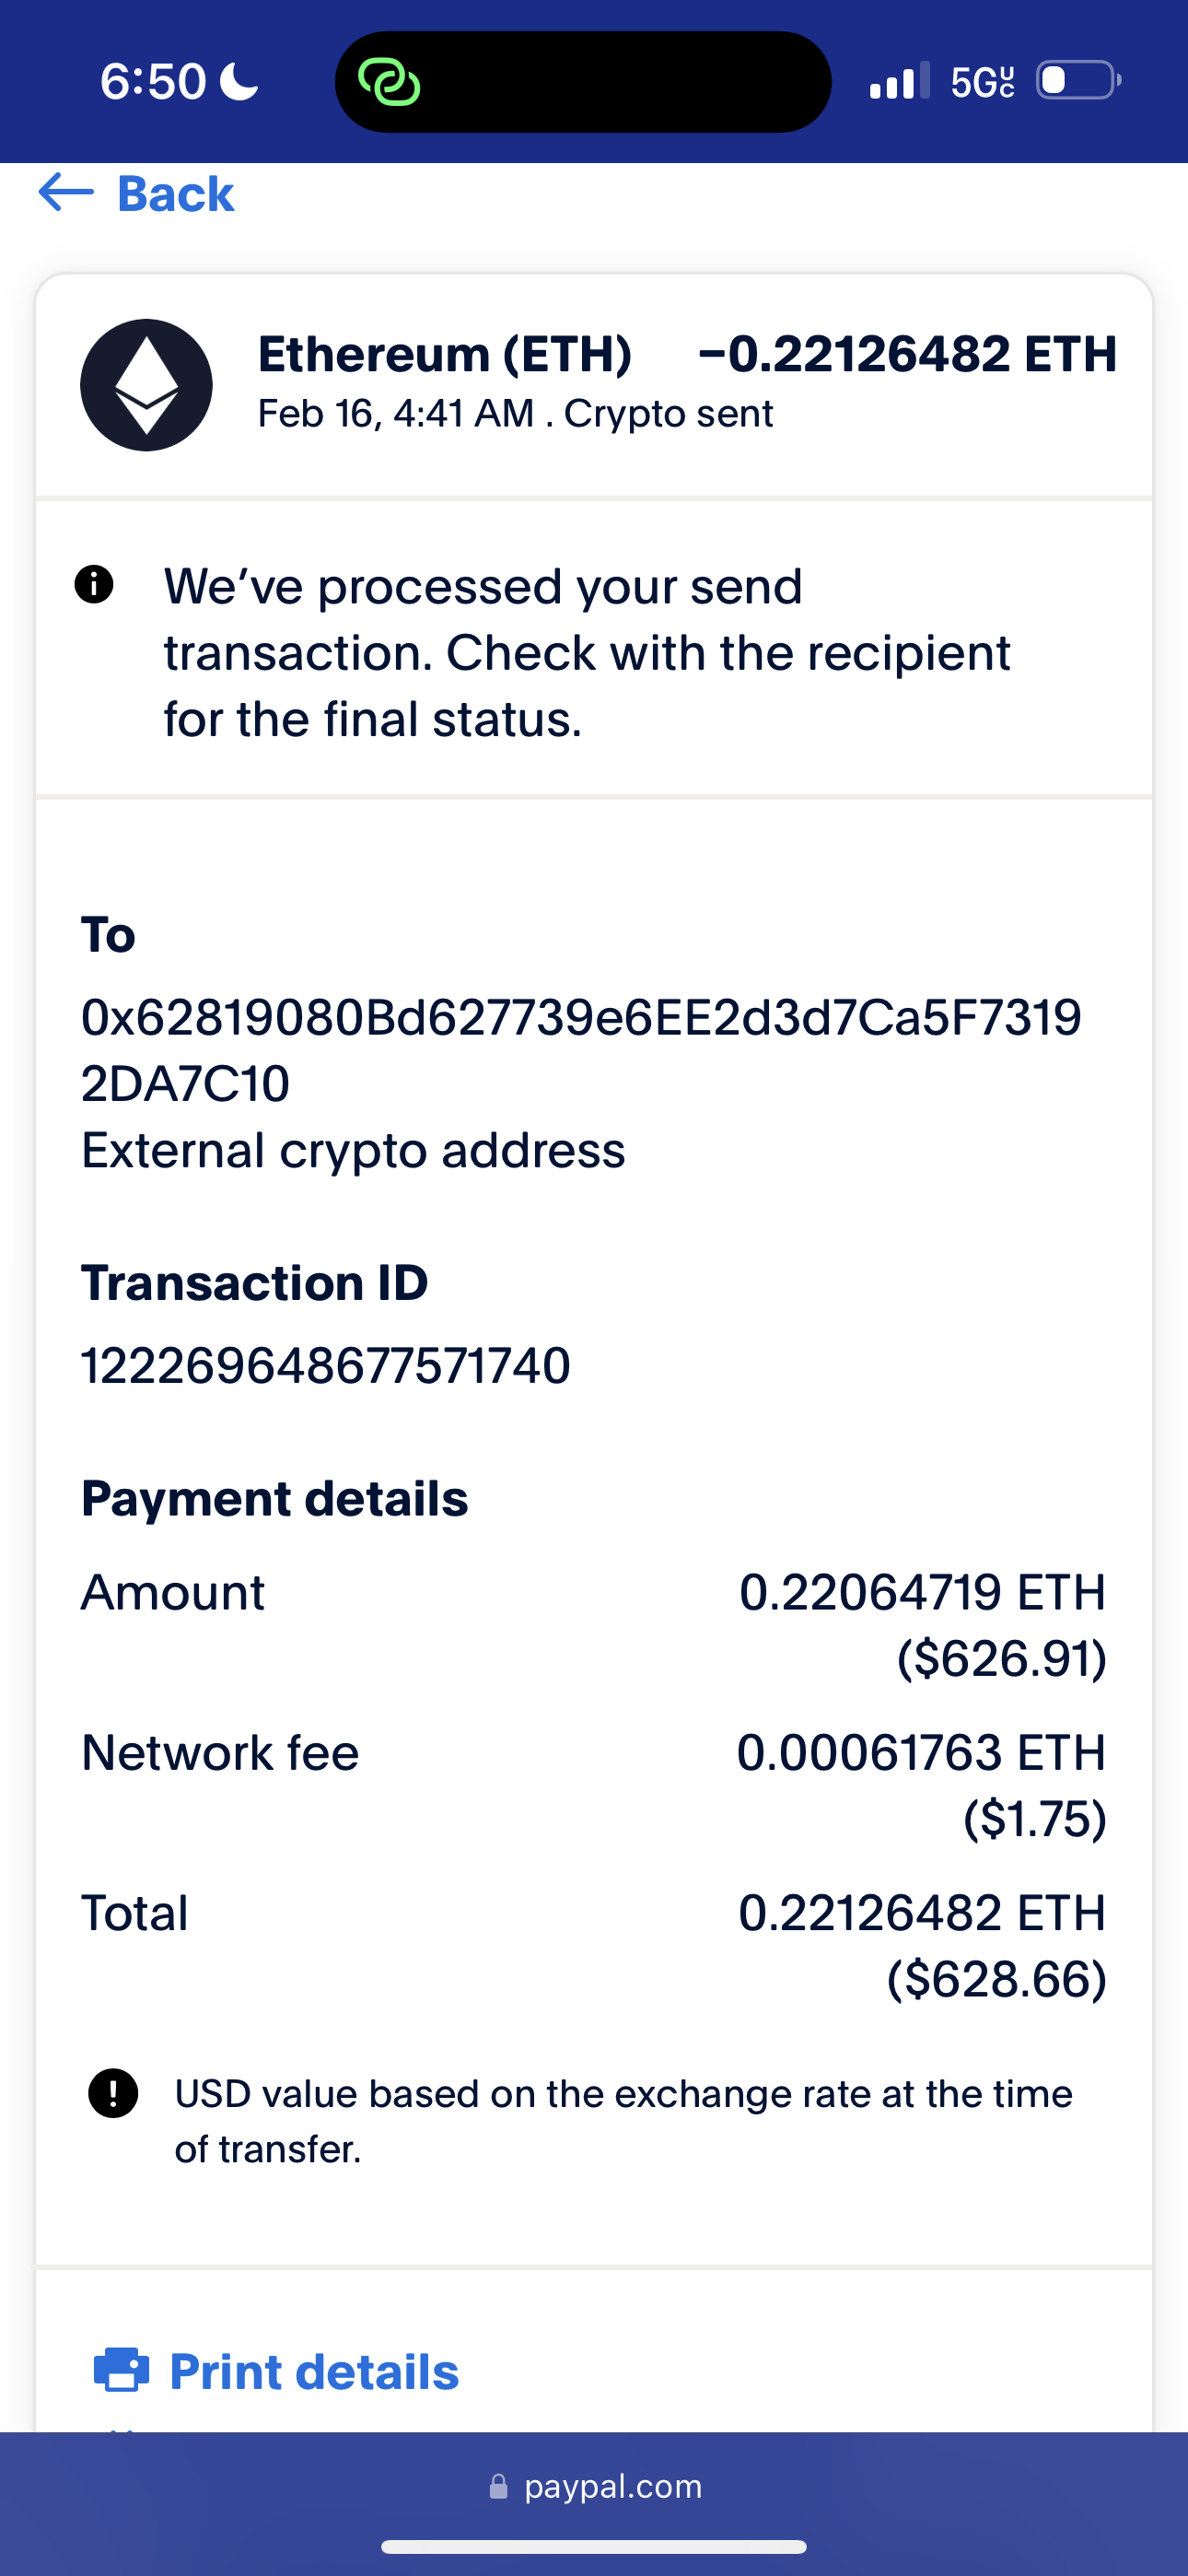Select the Transaction ID number
The height and width of the screenshot is (2576, 1188).
pos(325,1365)
